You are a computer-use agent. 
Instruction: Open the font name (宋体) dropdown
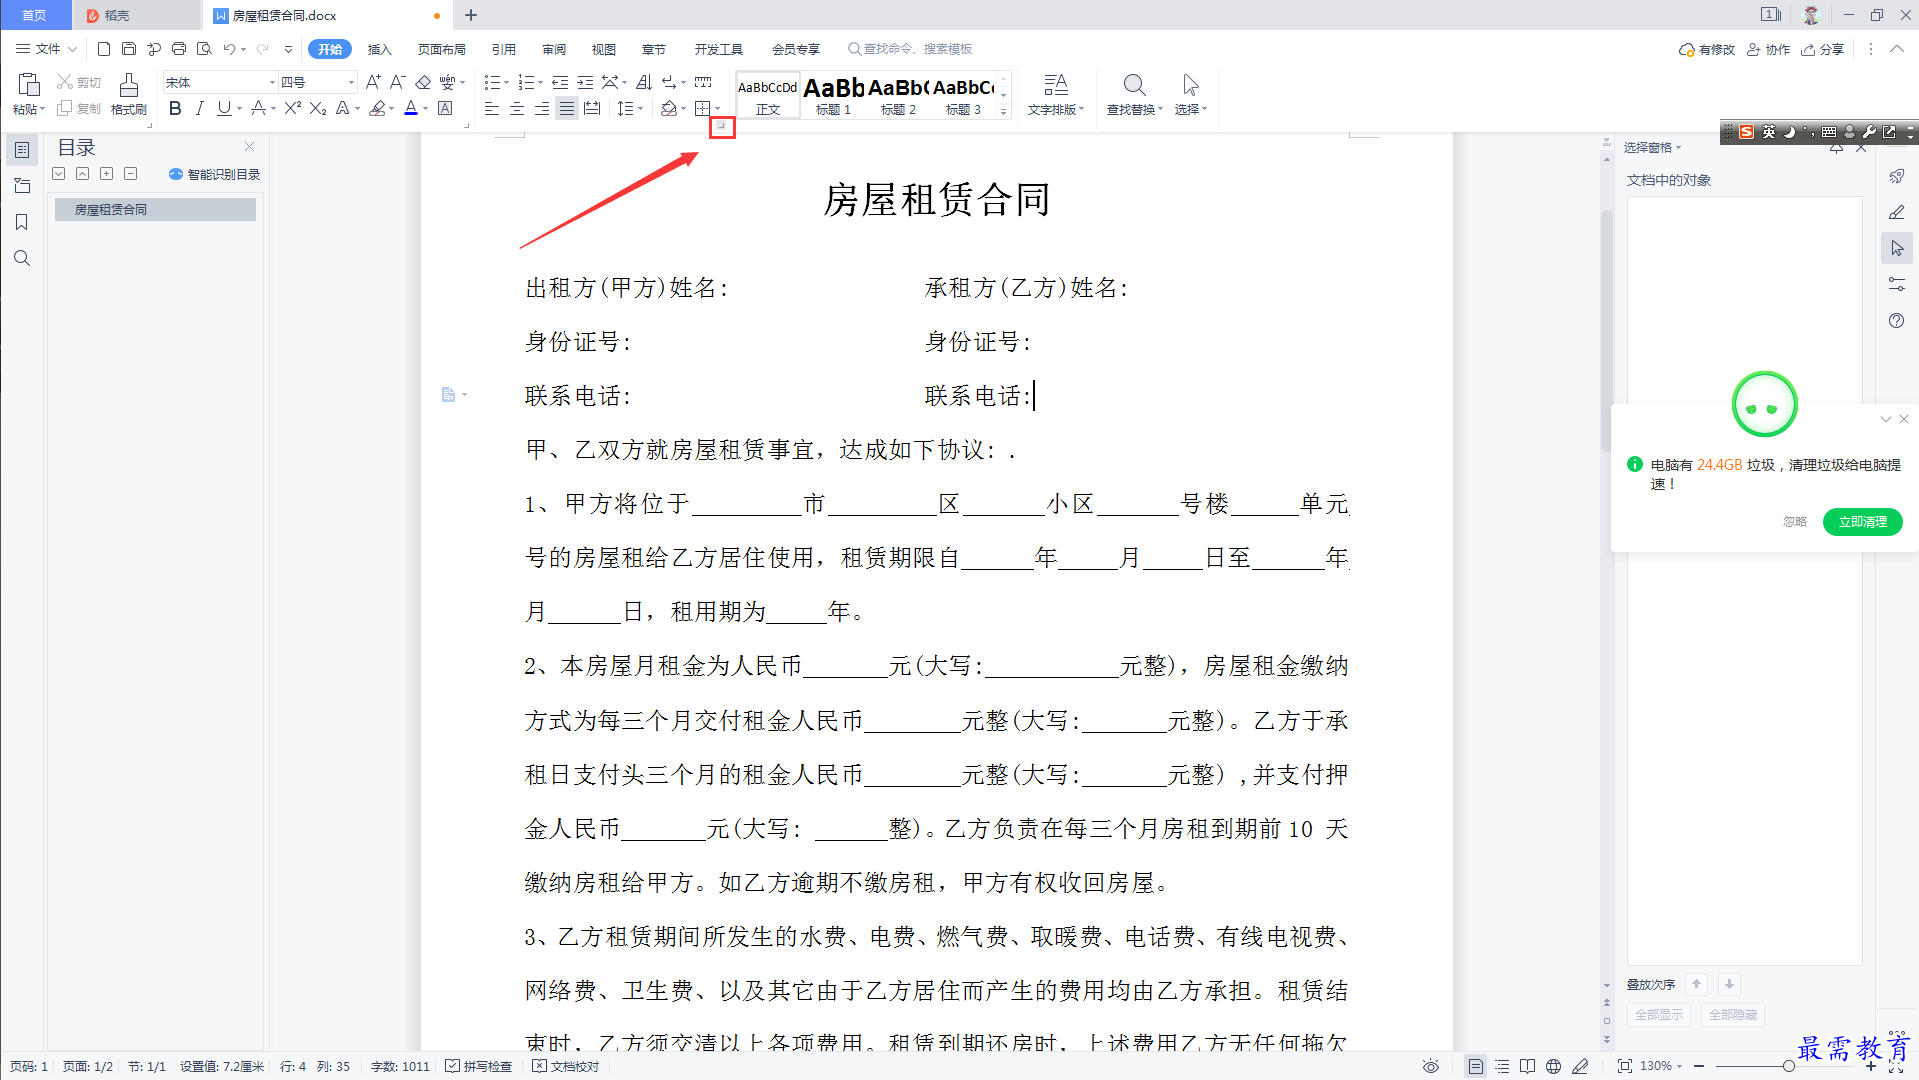click(x=272, y=82)
